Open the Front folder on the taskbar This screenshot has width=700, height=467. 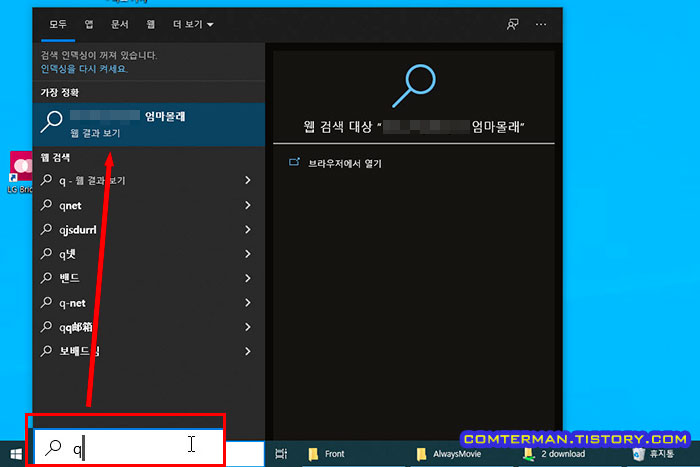point(327,454)
